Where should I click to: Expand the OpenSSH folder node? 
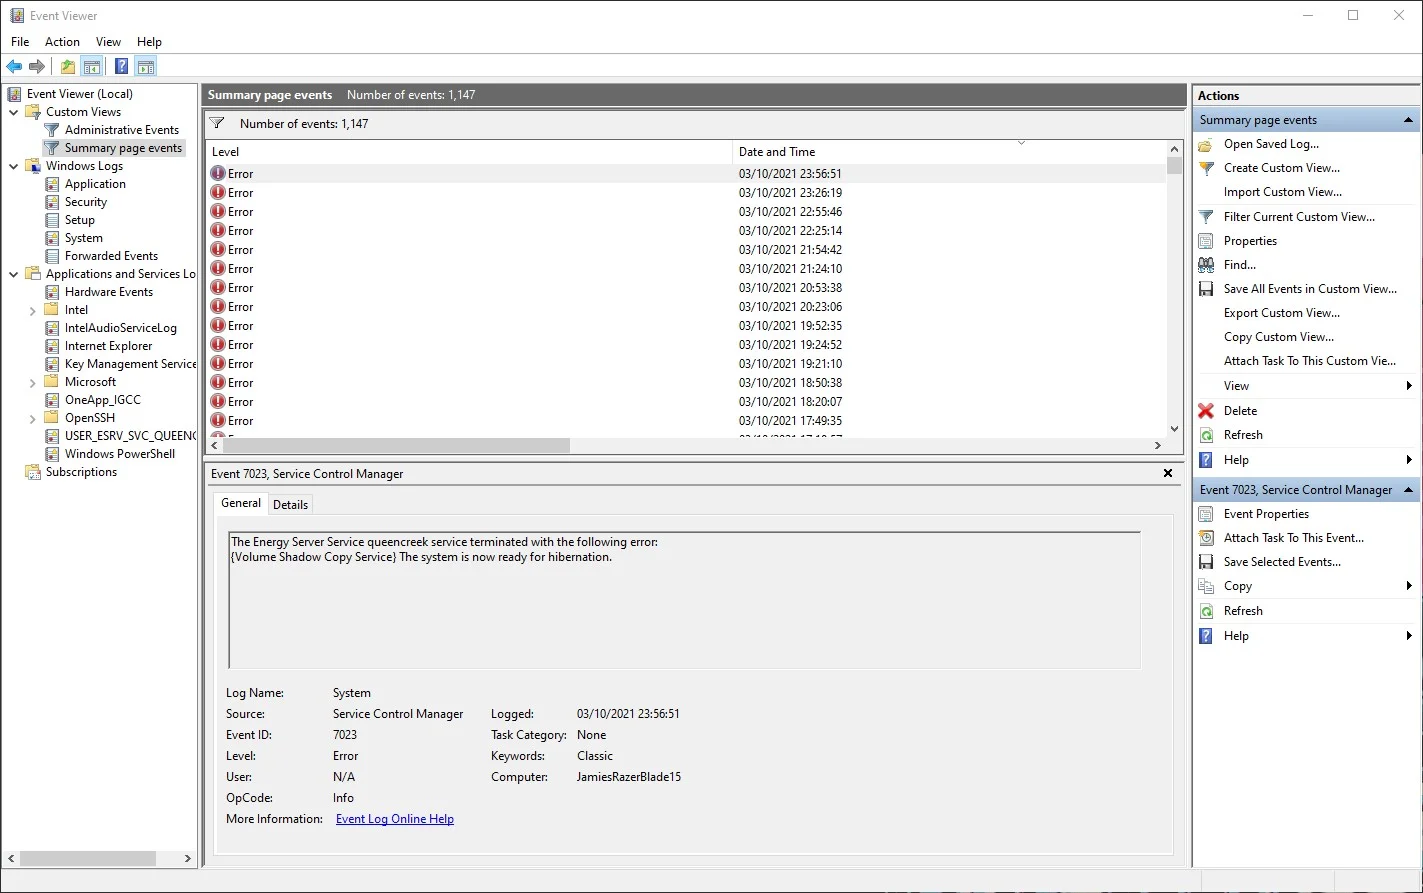pyautogui.click(x=33, y=418)
